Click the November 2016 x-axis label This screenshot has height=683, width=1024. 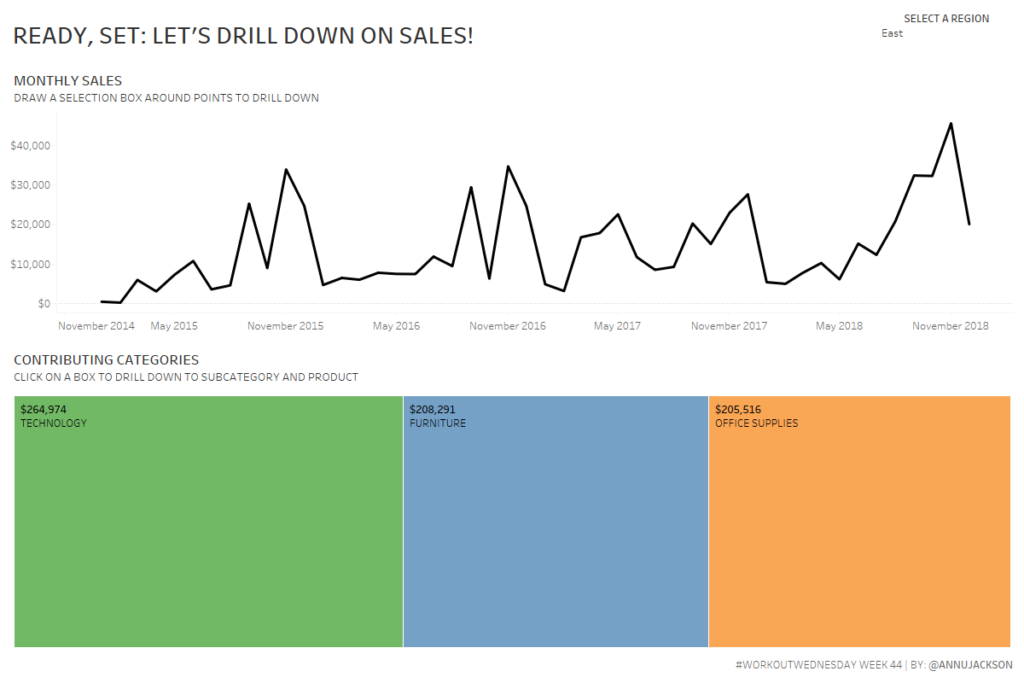coord(507,326)
